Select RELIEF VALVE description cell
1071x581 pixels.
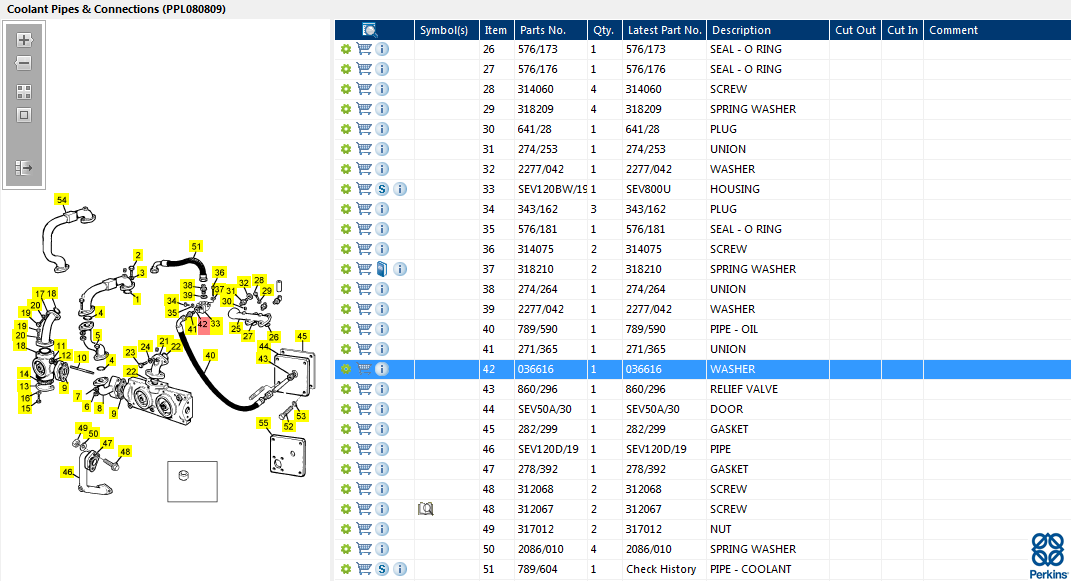coord(744,389)
